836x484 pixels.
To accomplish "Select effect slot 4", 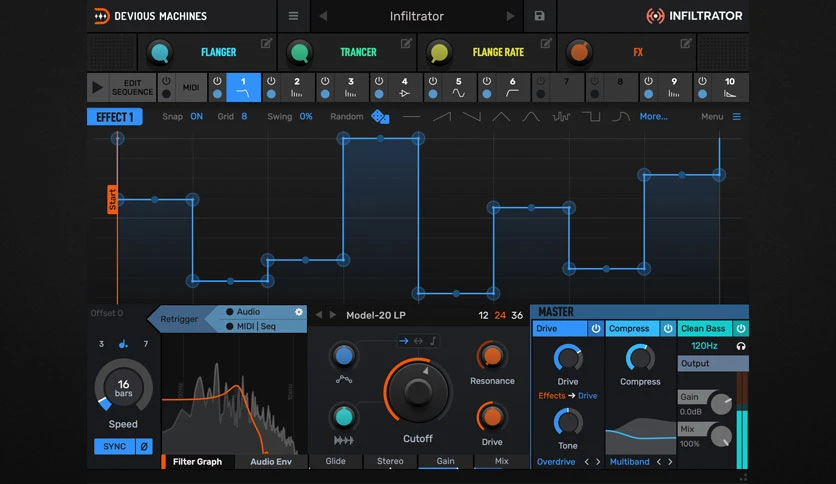I will pyautogui.click(x=405, y=87).
